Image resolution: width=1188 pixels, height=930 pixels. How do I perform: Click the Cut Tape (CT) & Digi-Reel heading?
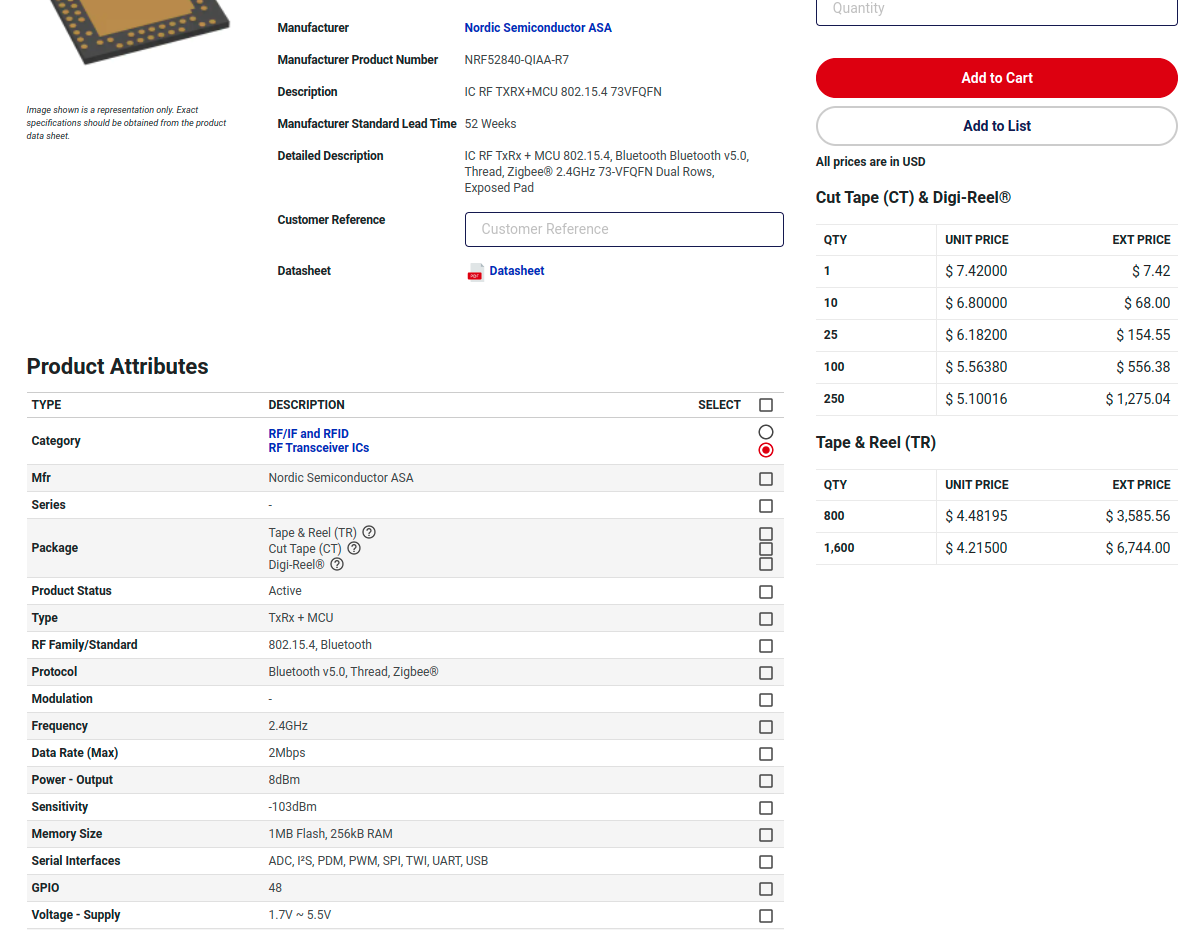[913, 198]
